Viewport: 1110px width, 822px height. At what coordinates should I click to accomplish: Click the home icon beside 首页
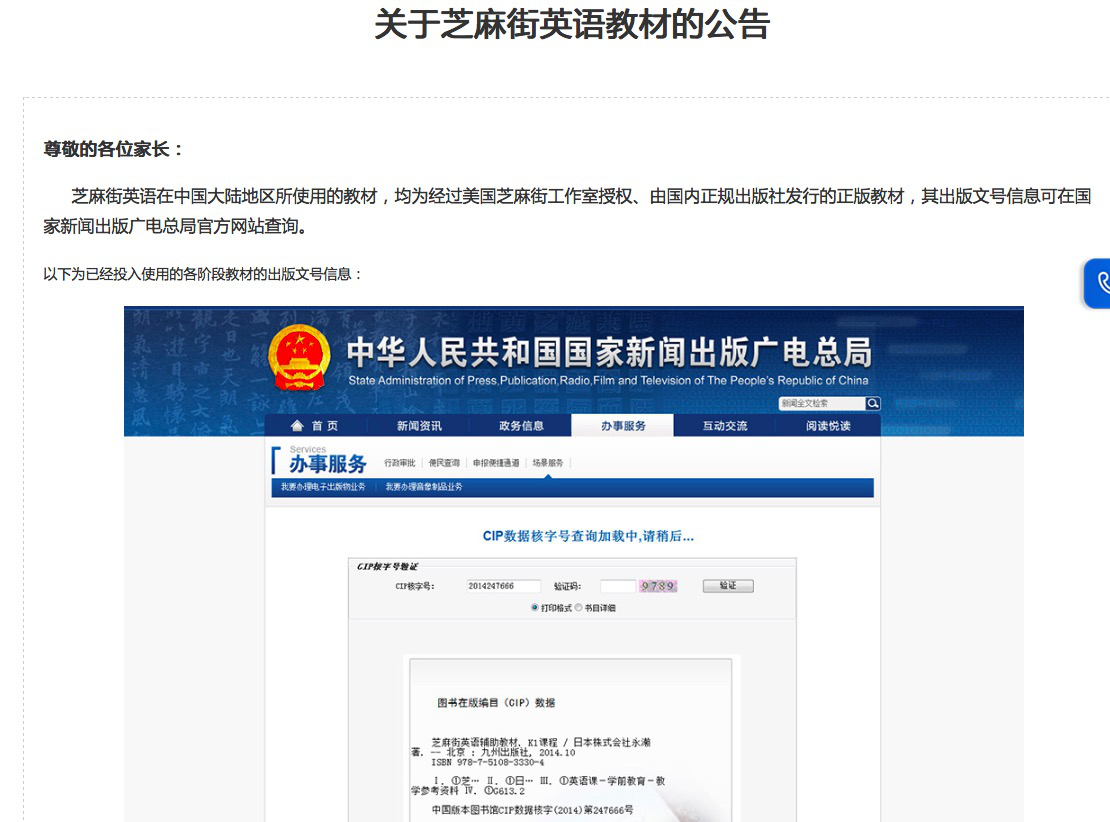[x=297, y=426]
